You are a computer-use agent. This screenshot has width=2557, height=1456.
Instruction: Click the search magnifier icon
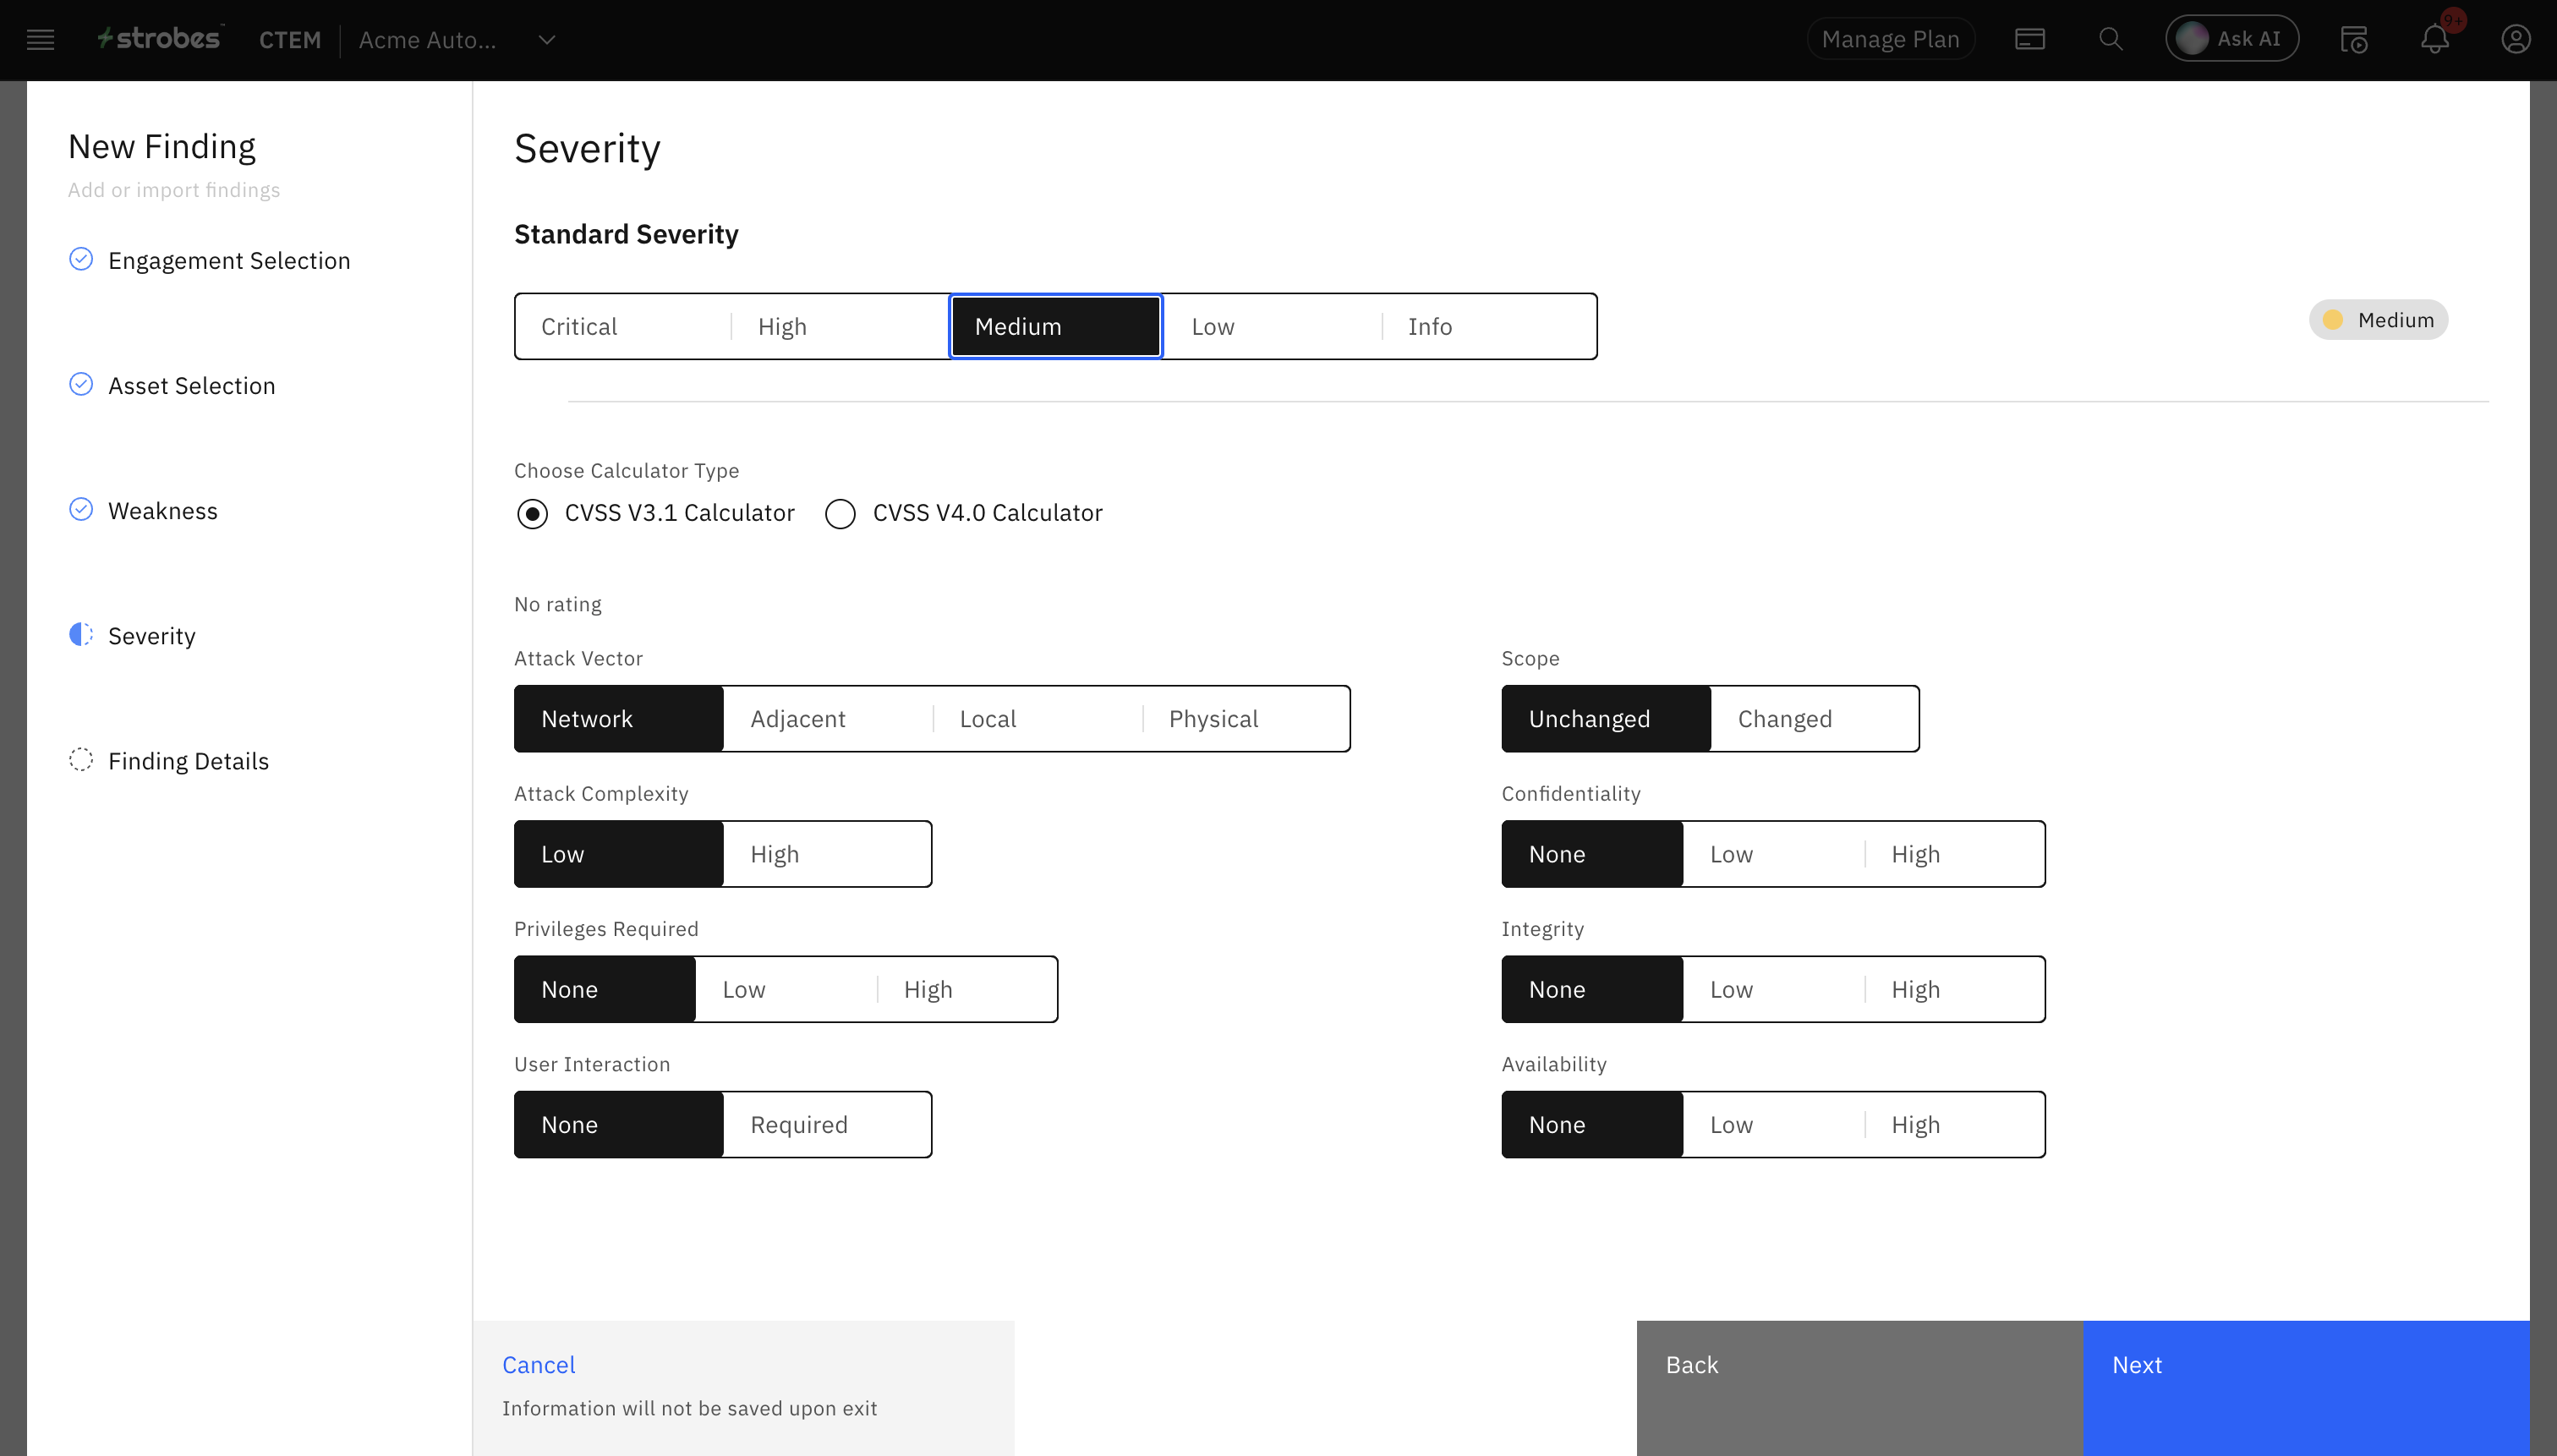[x=2110, y=40]
